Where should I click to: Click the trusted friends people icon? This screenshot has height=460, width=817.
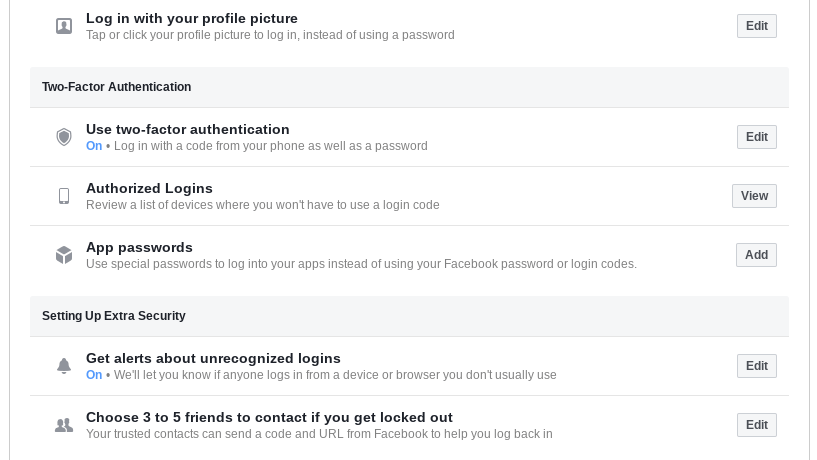coord(64,425)
